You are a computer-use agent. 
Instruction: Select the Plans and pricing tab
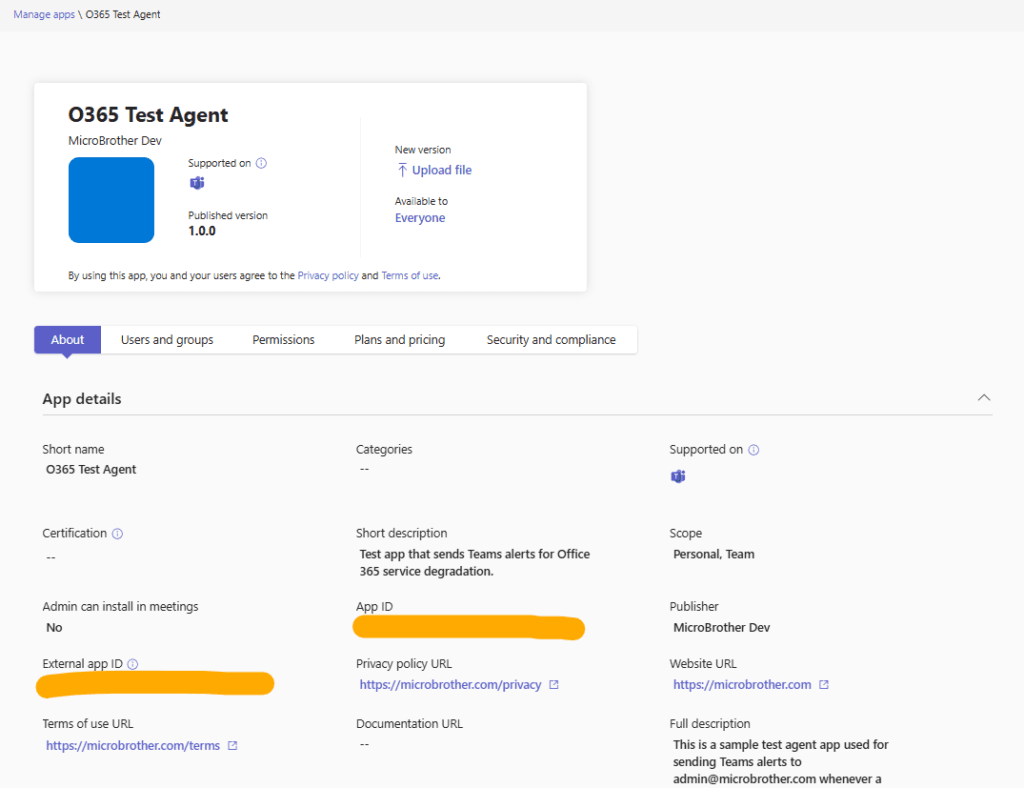point(399,340)
